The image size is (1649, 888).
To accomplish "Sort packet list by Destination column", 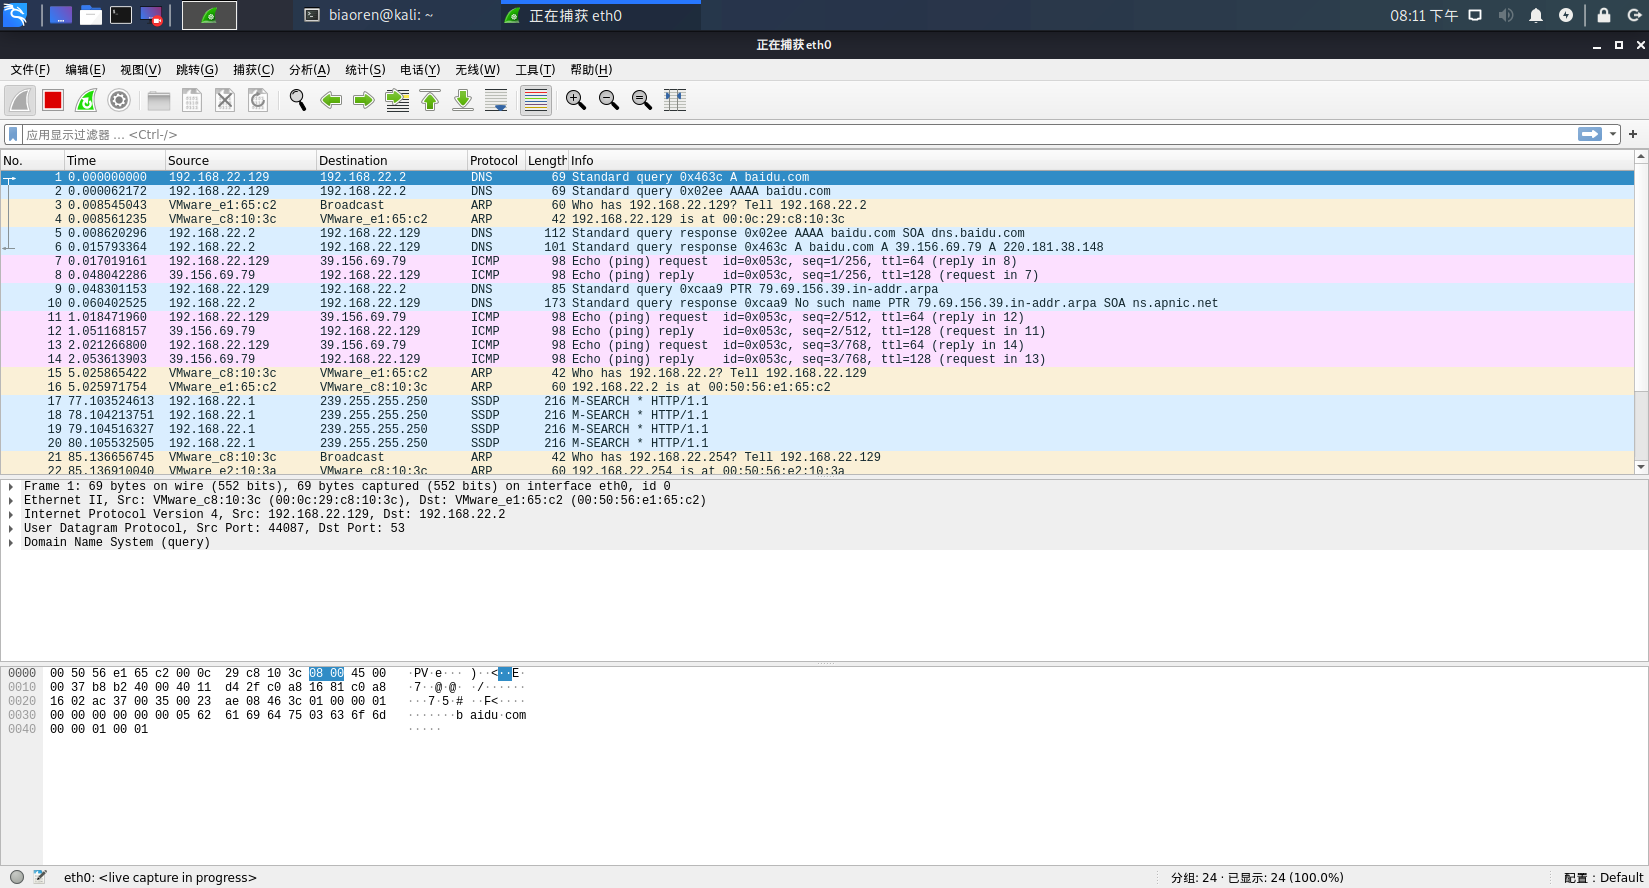I will tap(391, 160).
